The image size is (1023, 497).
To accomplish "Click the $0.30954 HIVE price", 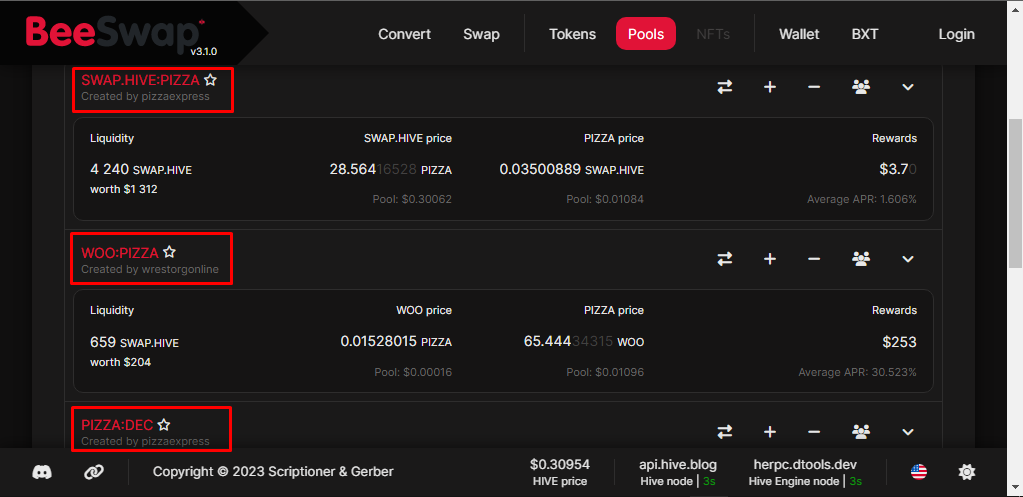I will point(560,472).
